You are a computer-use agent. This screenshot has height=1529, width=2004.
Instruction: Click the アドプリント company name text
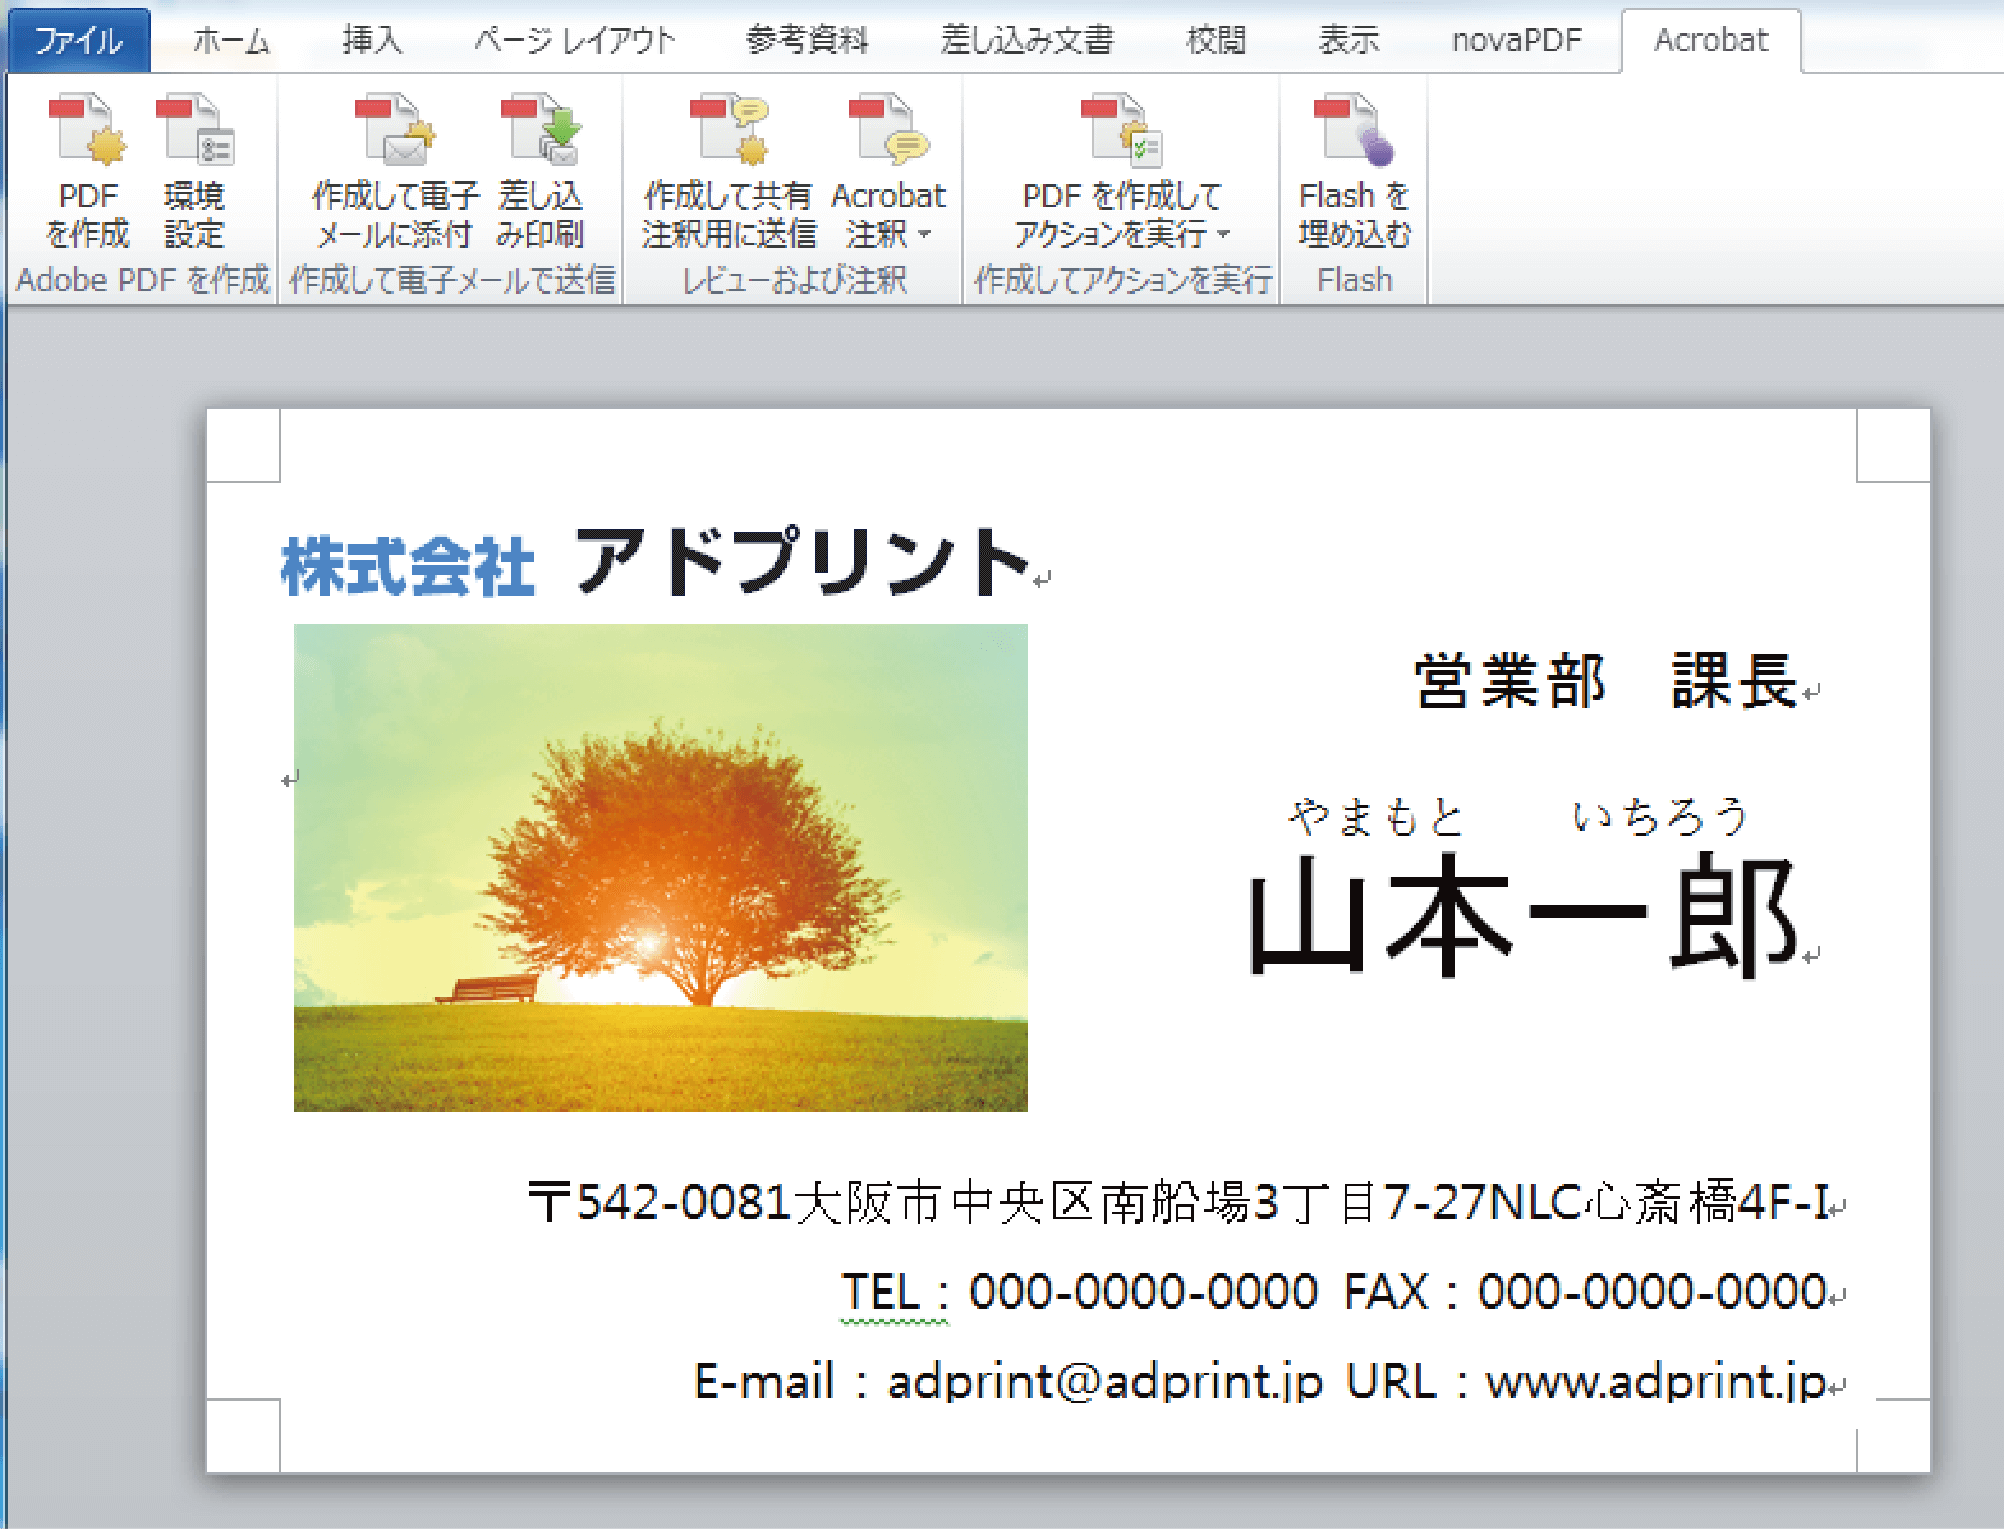802,562
